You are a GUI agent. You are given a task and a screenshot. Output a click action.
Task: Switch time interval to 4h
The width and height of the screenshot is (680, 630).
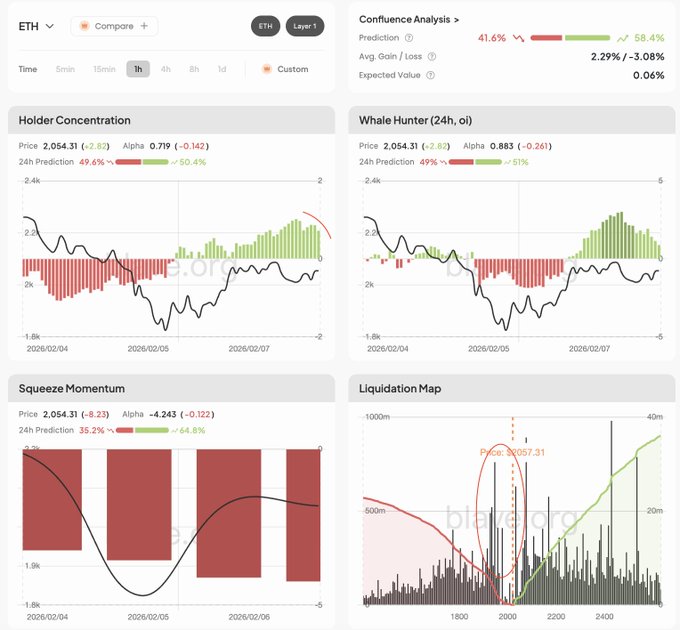165,69
